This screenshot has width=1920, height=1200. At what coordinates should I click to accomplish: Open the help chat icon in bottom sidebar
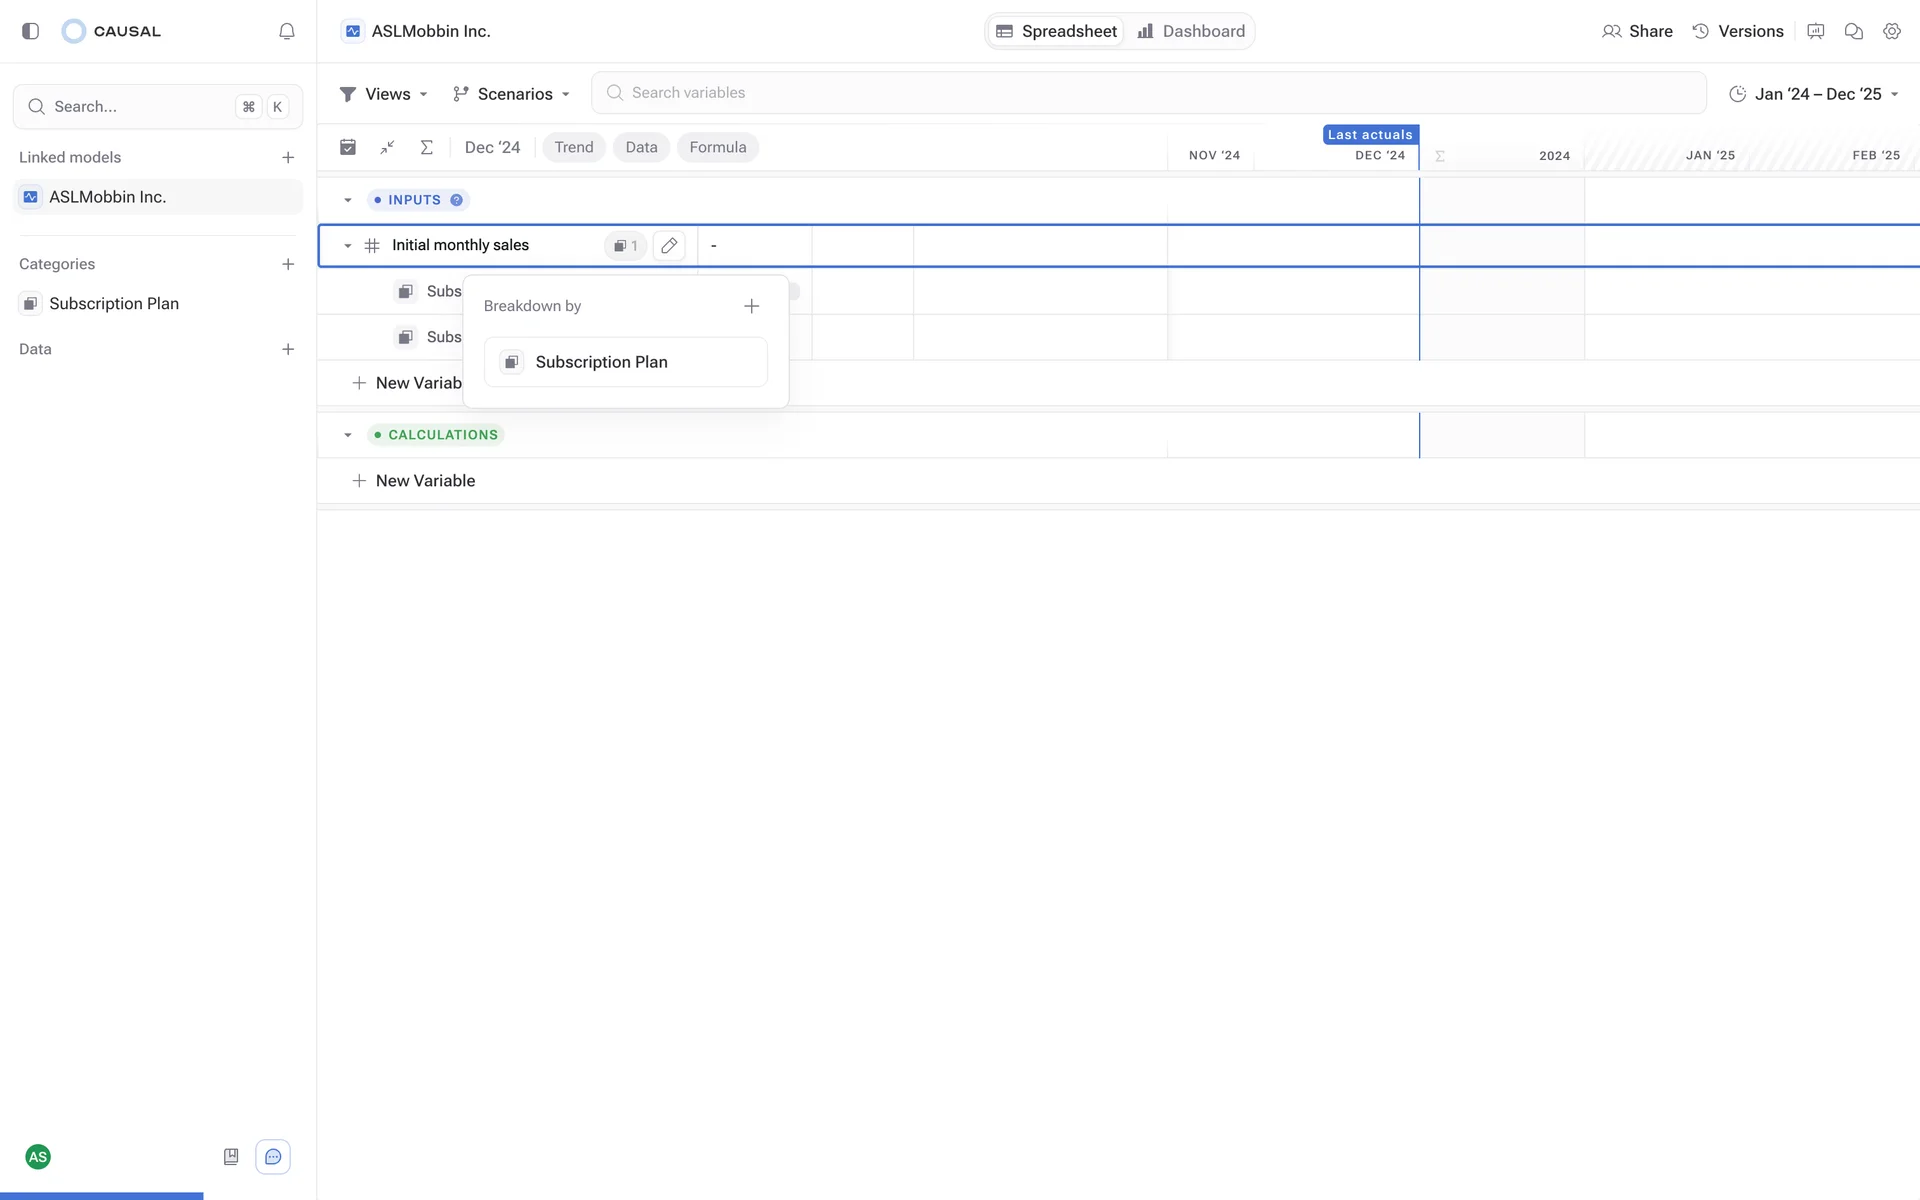[273, 1157]
